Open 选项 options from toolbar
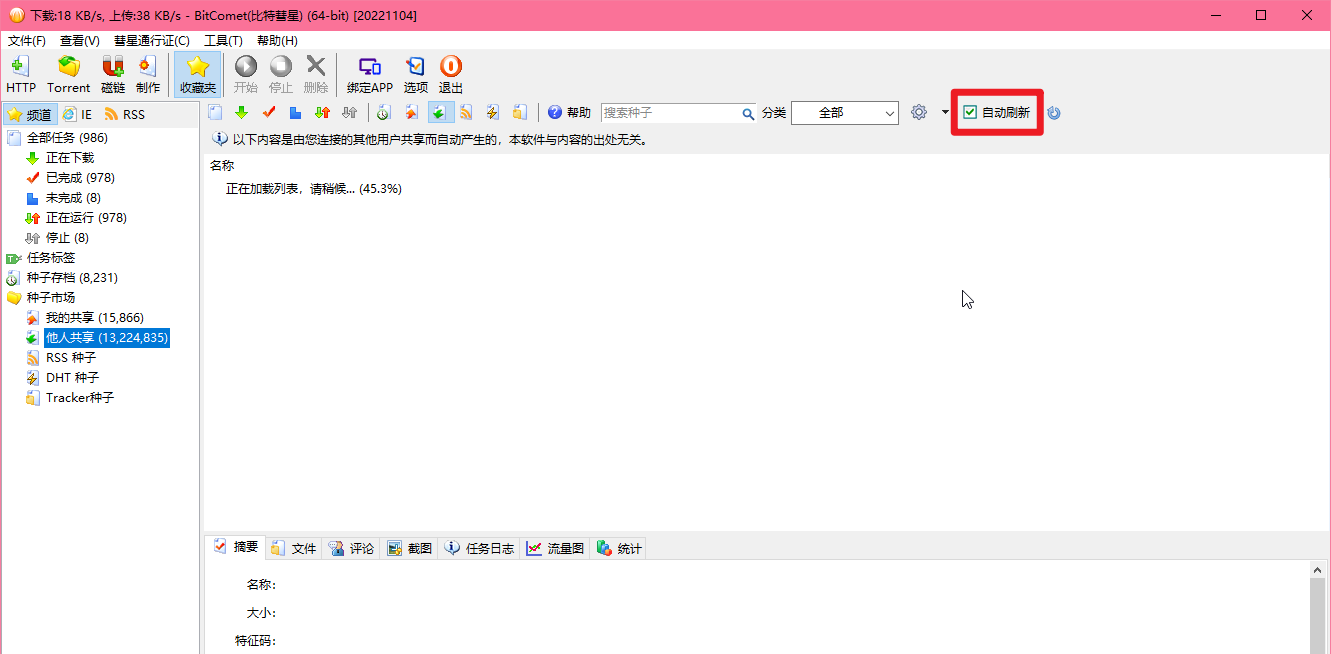Image resolution: width=1331 pixels, height=654 pixels. coord(416,75)
